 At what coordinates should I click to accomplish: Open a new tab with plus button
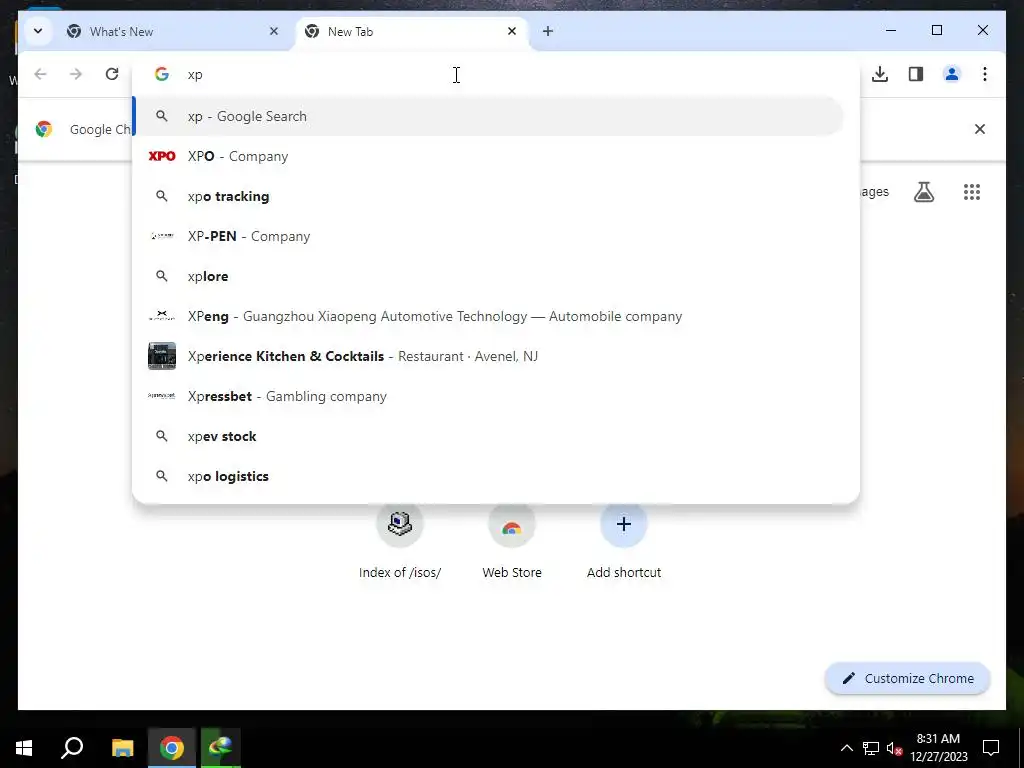coord(548,31)
